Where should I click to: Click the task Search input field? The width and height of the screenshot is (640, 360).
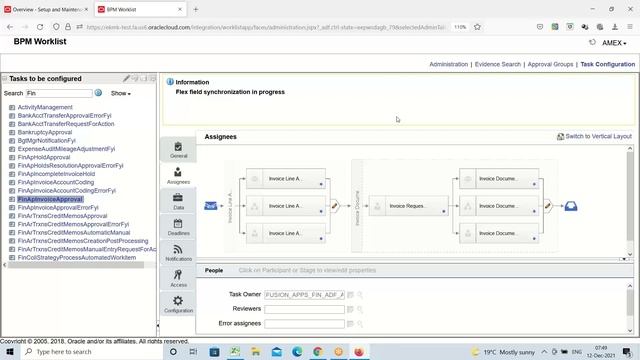(x=59, y=93)
